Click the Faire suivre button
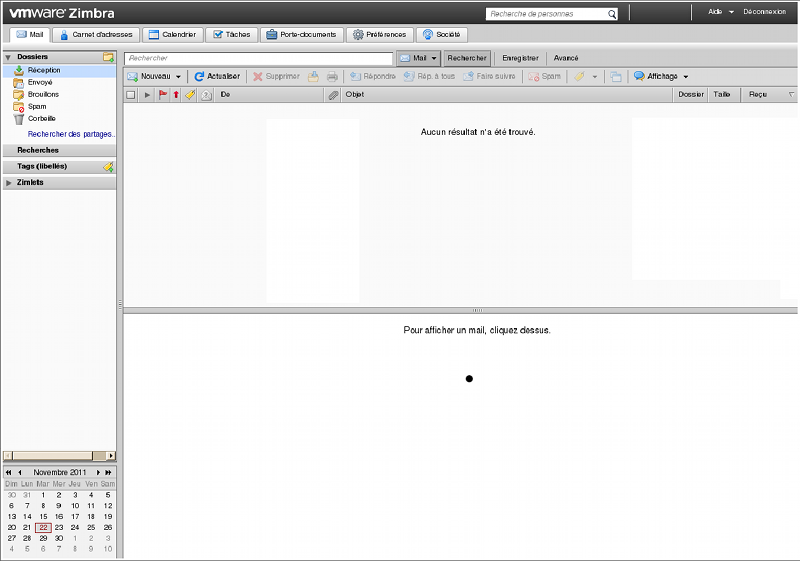800x561 pixels. (489, 76)
